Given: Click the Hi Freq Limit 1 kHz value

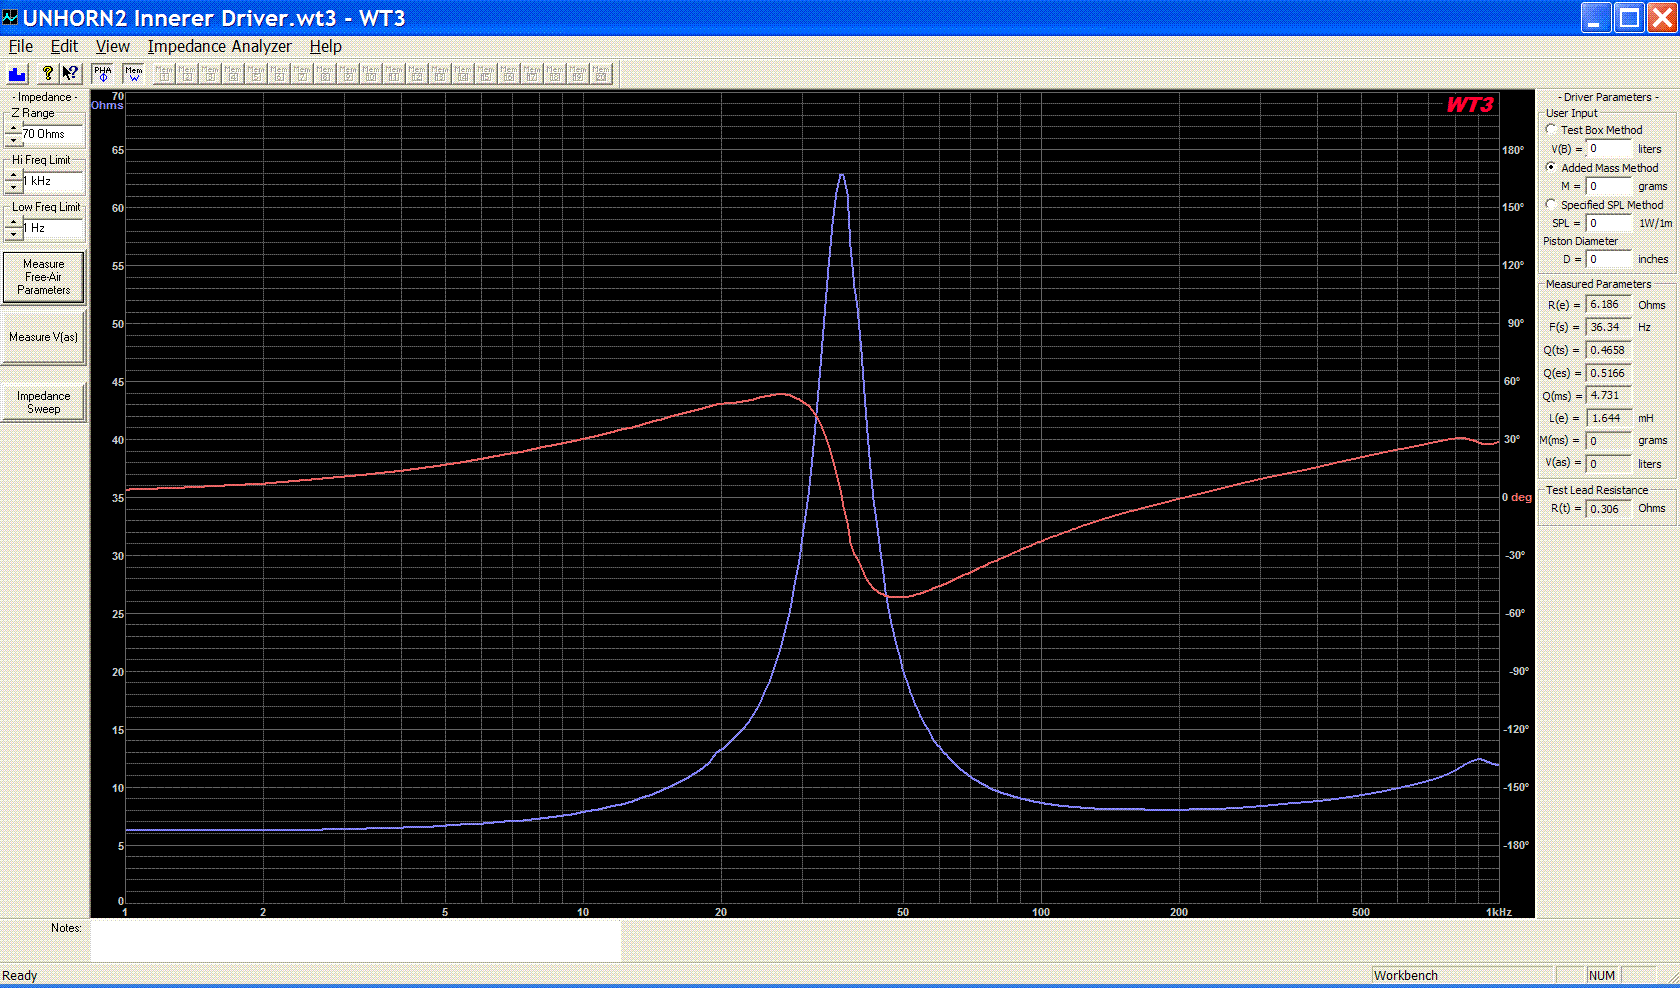Looking at the screenshot, I should (x=53, y=181).
